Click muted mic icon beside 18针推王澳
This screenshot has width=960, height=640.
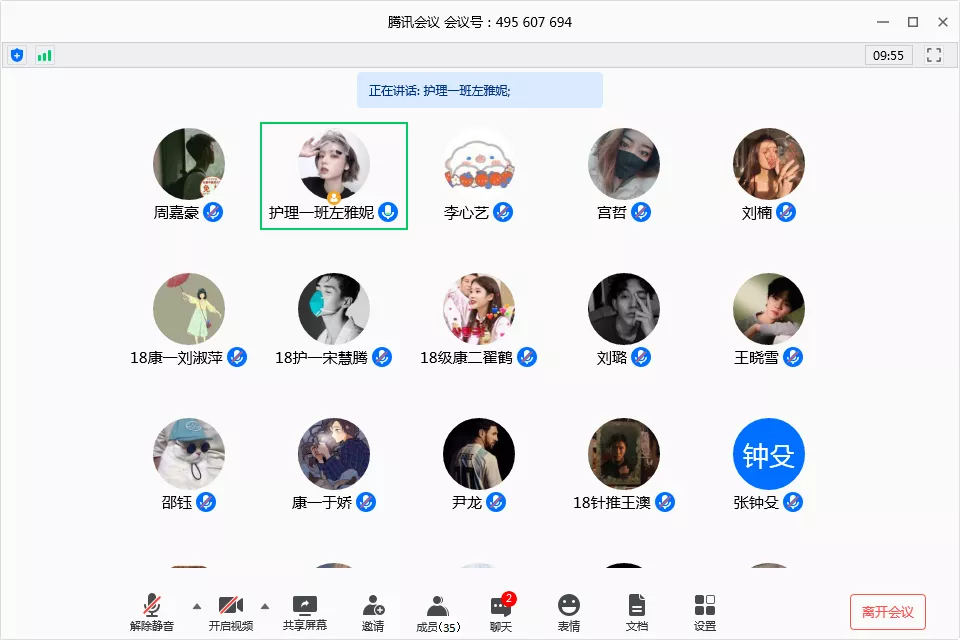(x=665, y=502)
